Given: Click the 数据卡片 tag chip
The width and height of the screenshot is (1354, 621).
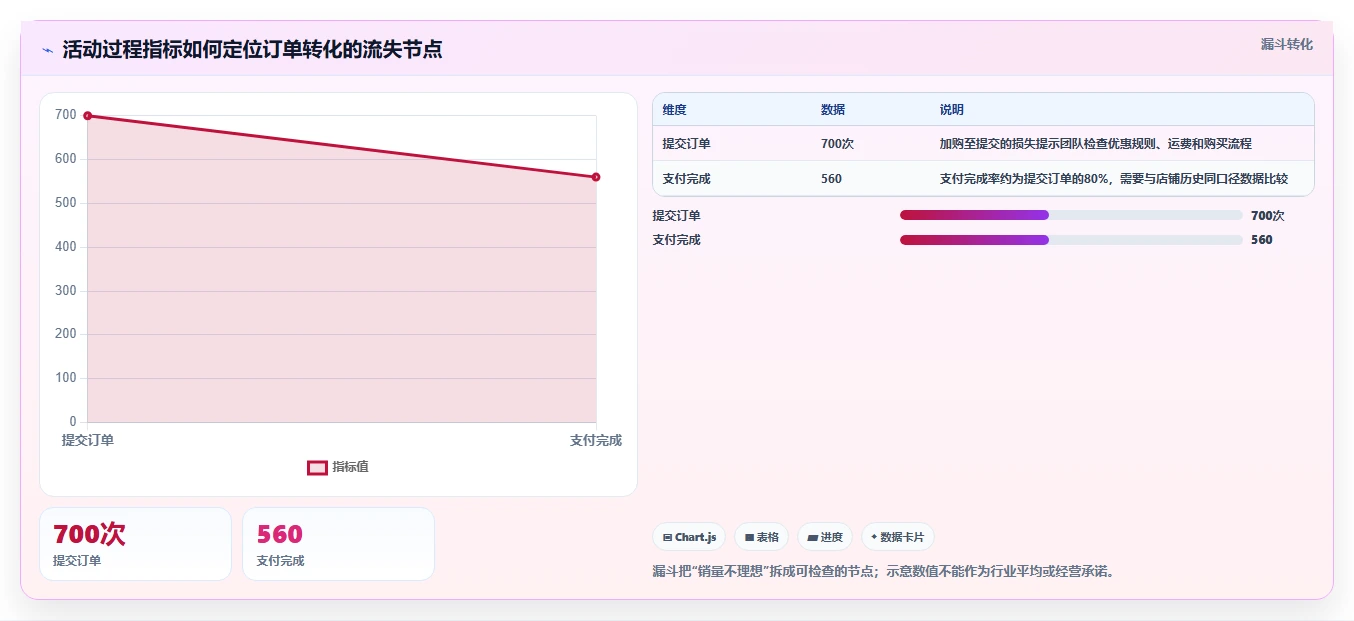Looking at the screenshot, I should 897,537.
